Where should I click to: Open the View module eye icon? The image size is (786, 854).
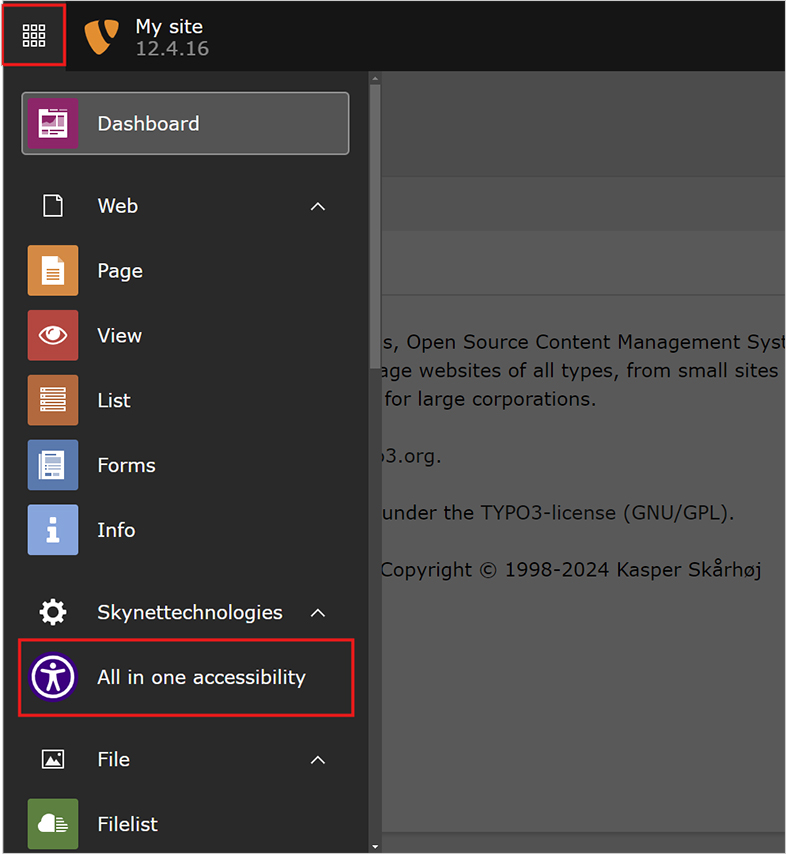coord(53,336)
